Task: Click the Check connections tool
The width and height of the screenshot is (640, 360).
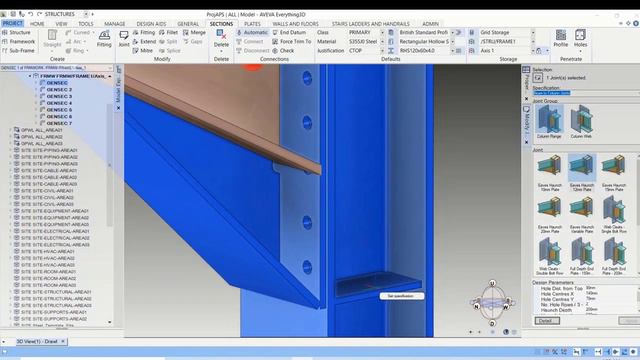Action: (283, 51)
